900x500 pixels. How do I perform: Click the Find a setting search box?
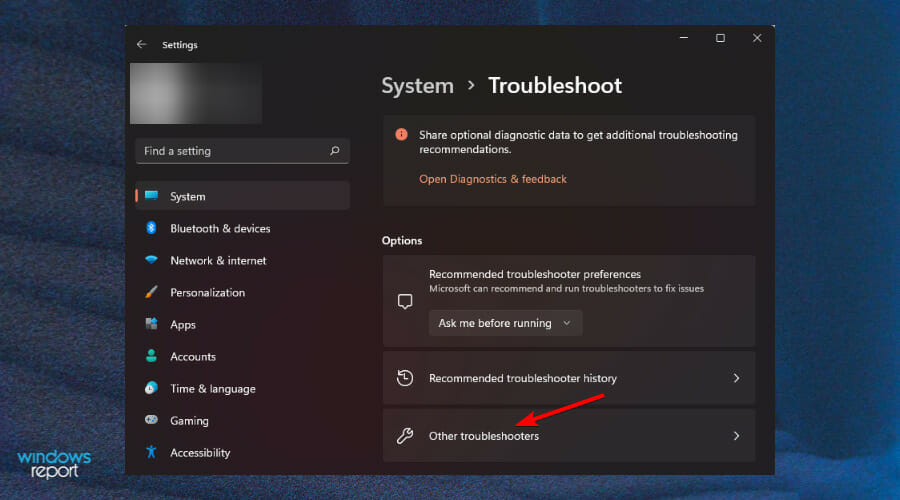click(242, 150)
